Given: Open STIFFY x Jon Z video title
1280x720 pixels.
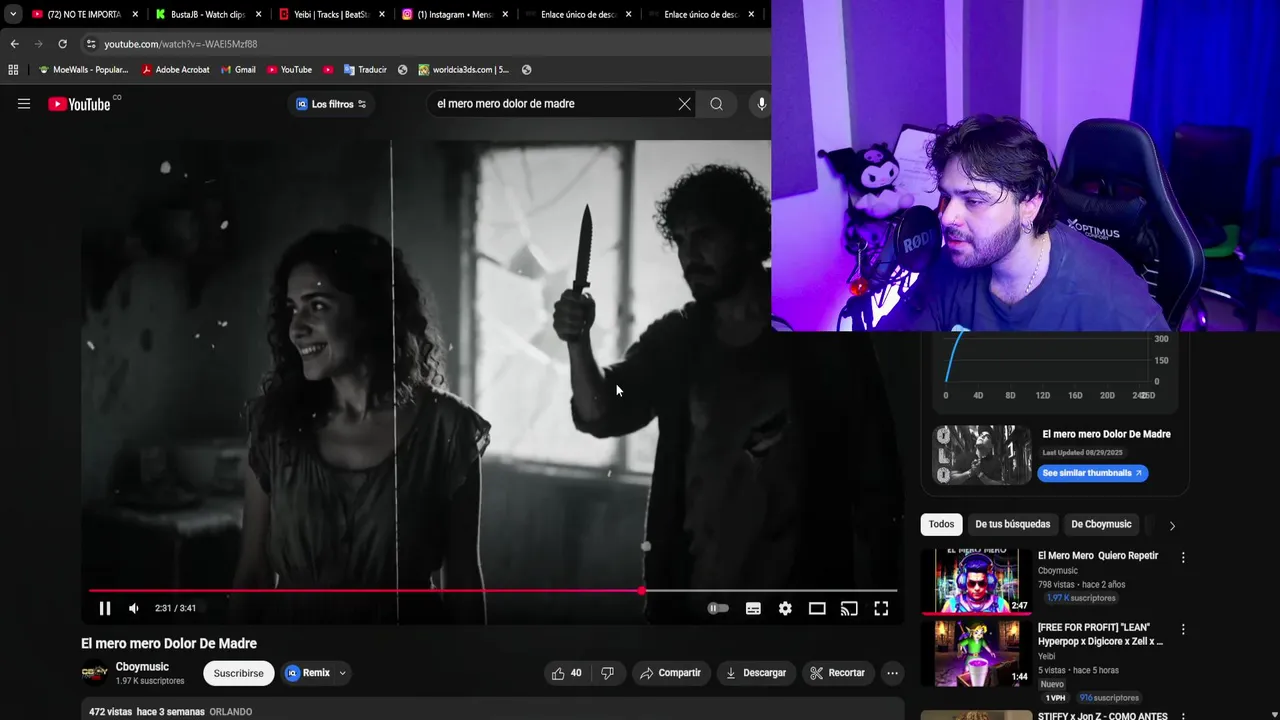Looking at the screenshot, I should point(1103,716).
